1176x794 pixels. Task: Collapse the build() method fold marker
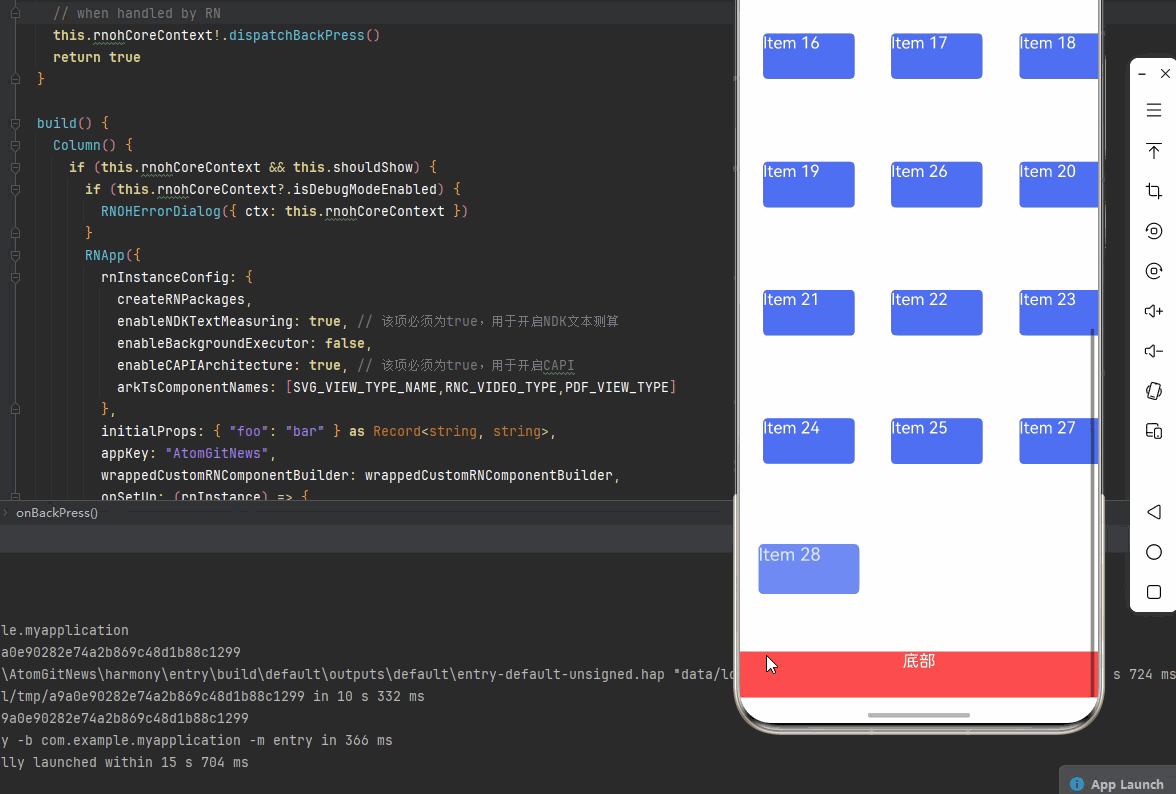coord(15,123)
